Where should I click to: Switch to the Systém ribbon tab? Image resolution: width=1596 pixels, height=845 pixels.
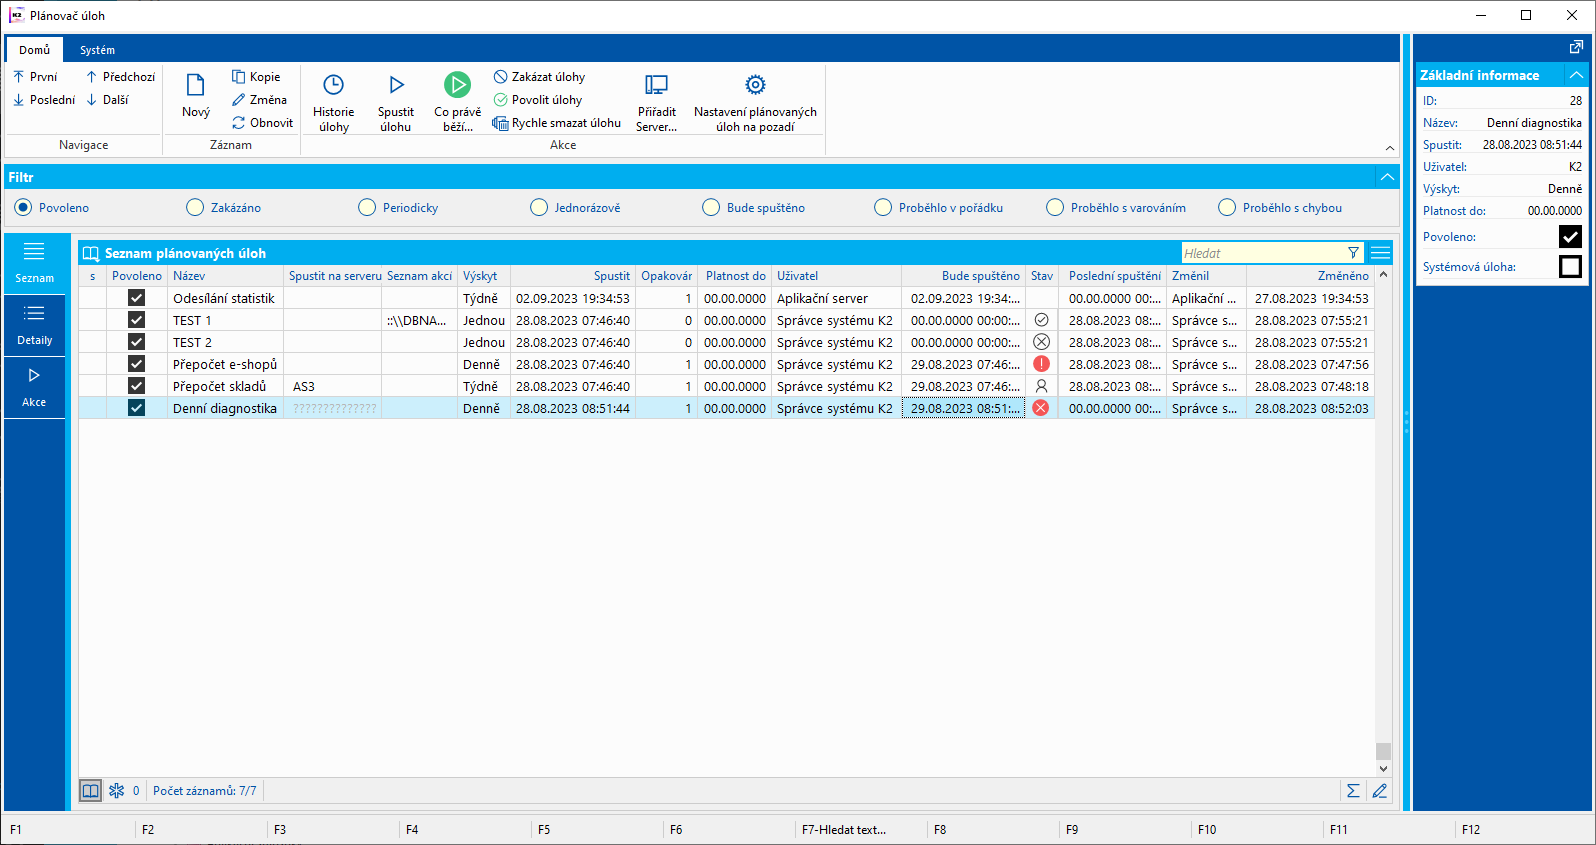coord(97,50)
